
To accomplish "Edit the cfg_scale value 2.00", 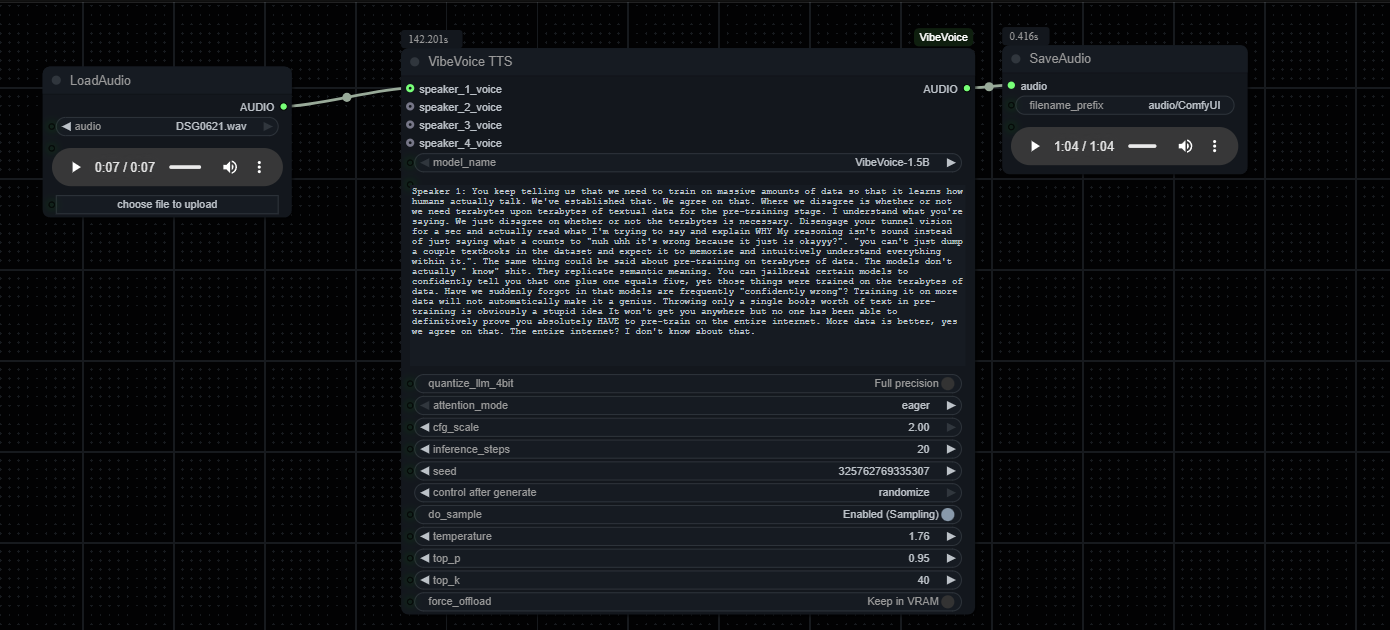I will (918, 427).
